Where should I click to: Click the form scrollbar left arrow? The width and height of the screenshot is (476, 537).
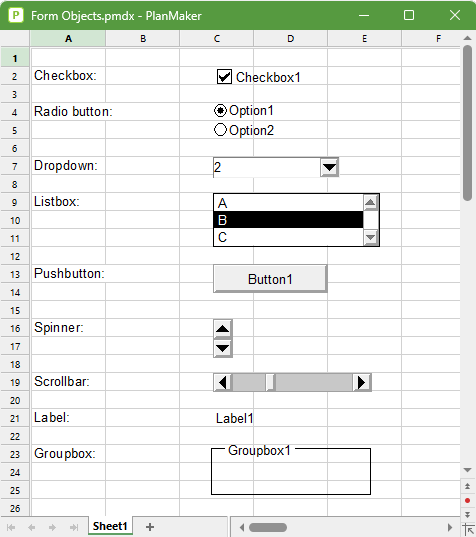click(x=223, y=382)
